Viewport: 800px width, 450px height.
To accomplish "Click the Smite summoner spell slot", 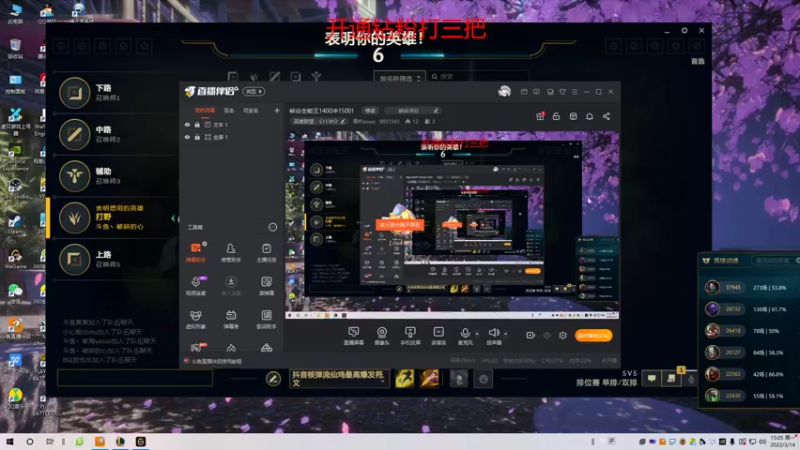I will point(430,378).
